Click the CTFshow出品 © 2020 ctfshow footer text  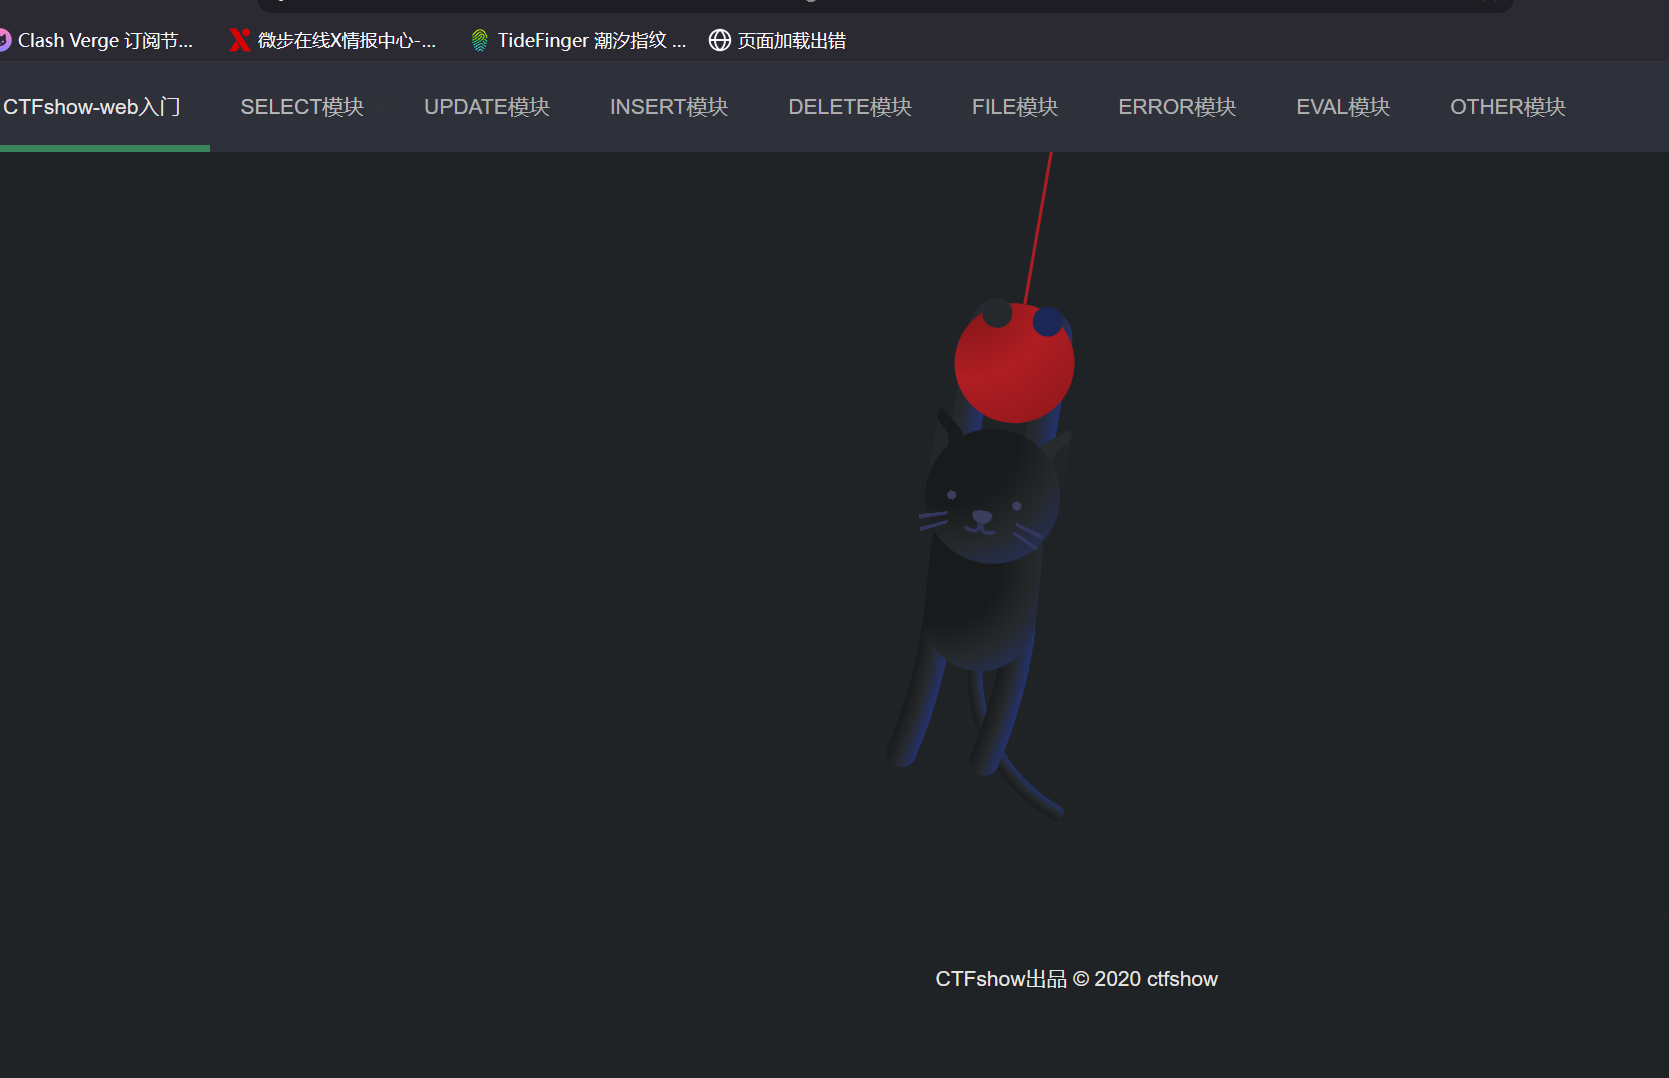click(1076, 979)
